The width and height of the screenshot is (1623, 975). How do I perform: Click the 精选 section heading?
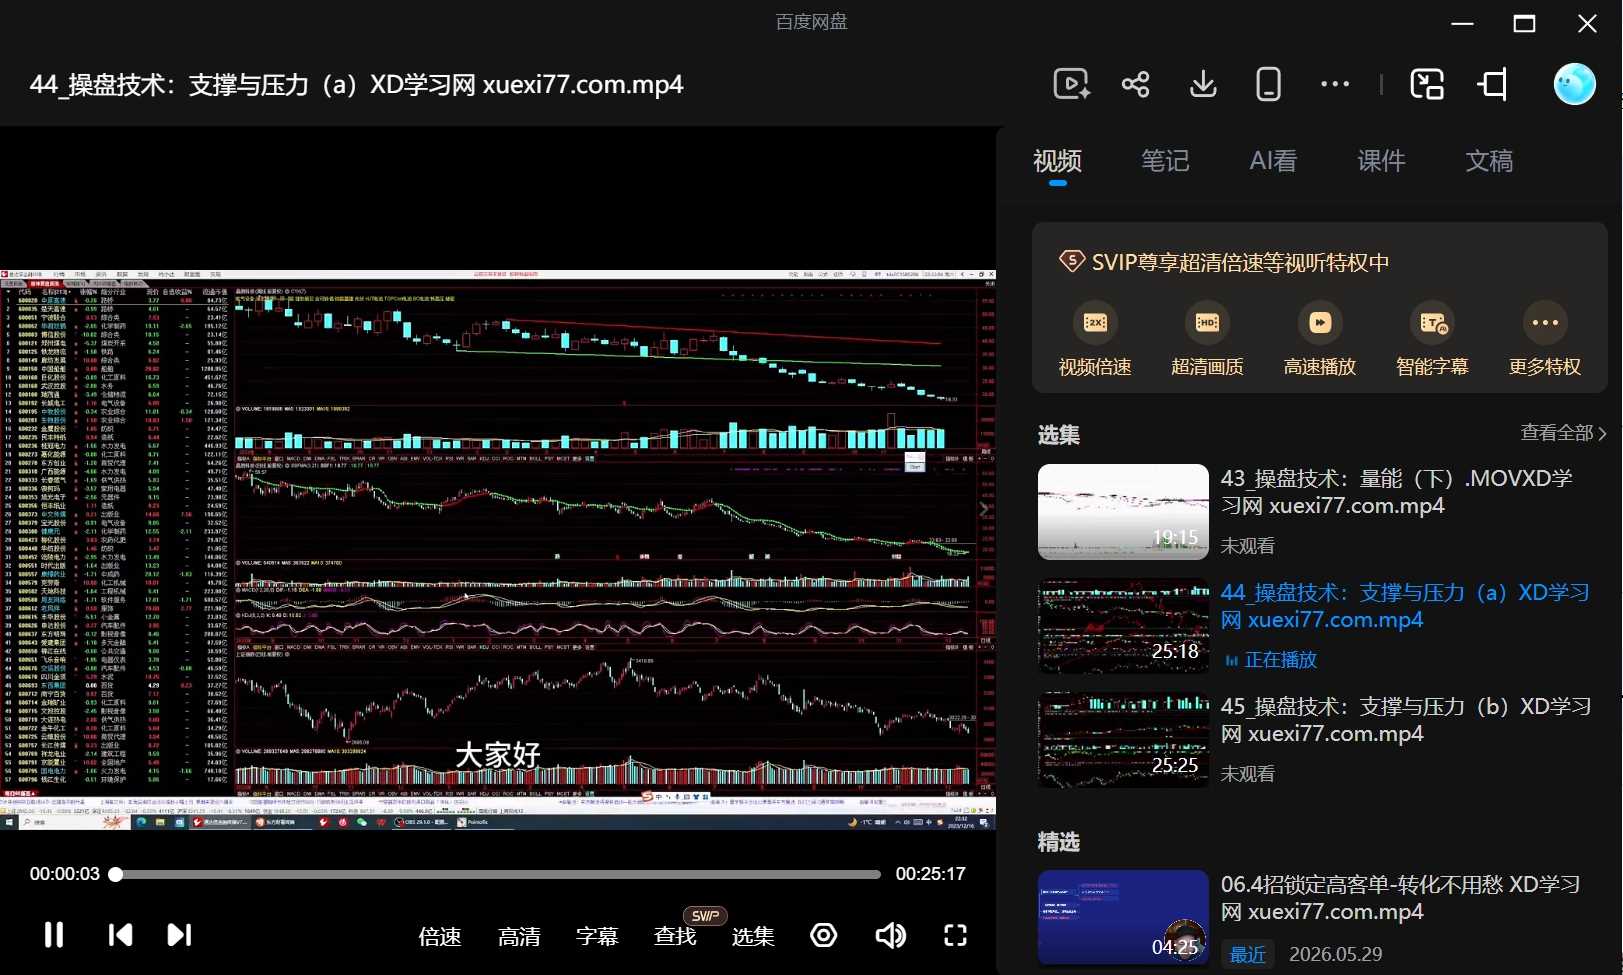1058,842
